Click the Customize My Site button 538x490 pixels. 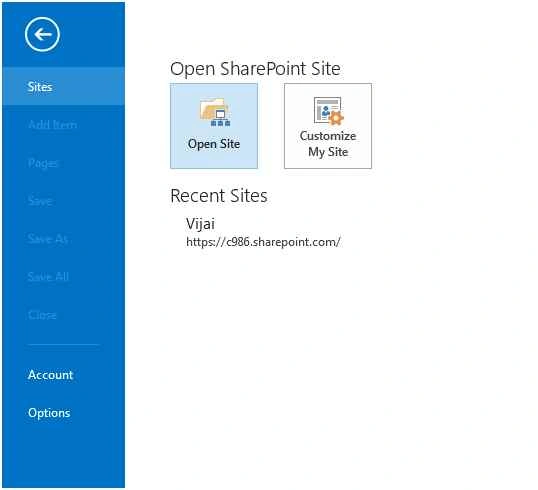328,126
